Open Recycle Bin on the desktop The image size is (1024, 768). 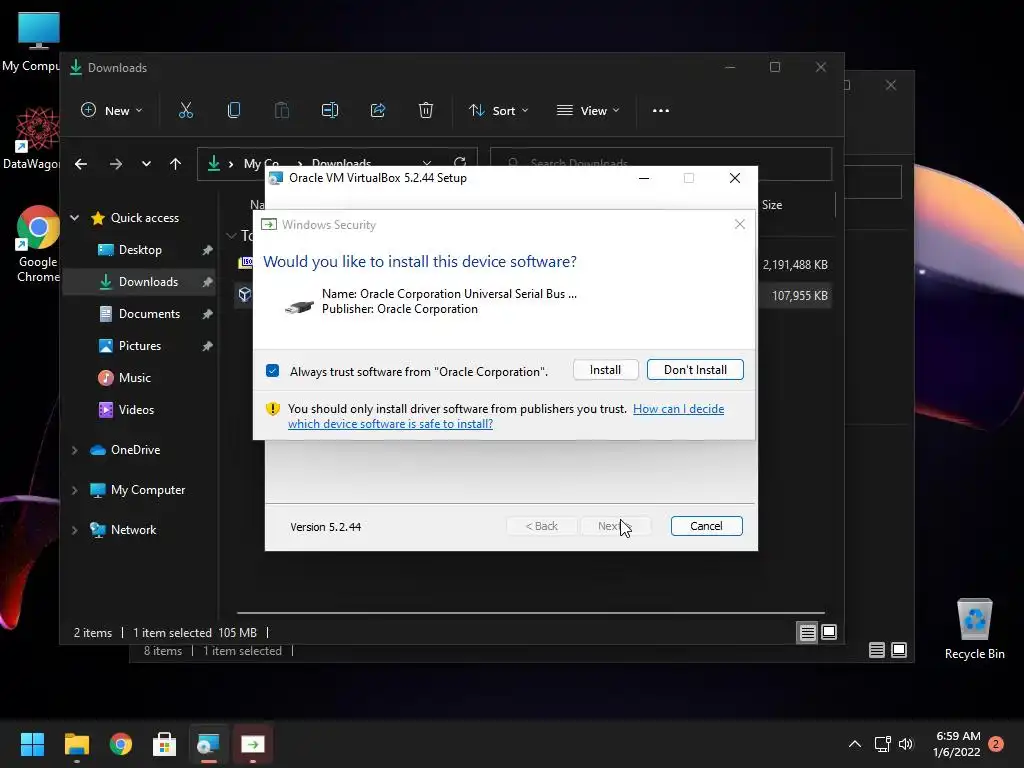[974, 630]
